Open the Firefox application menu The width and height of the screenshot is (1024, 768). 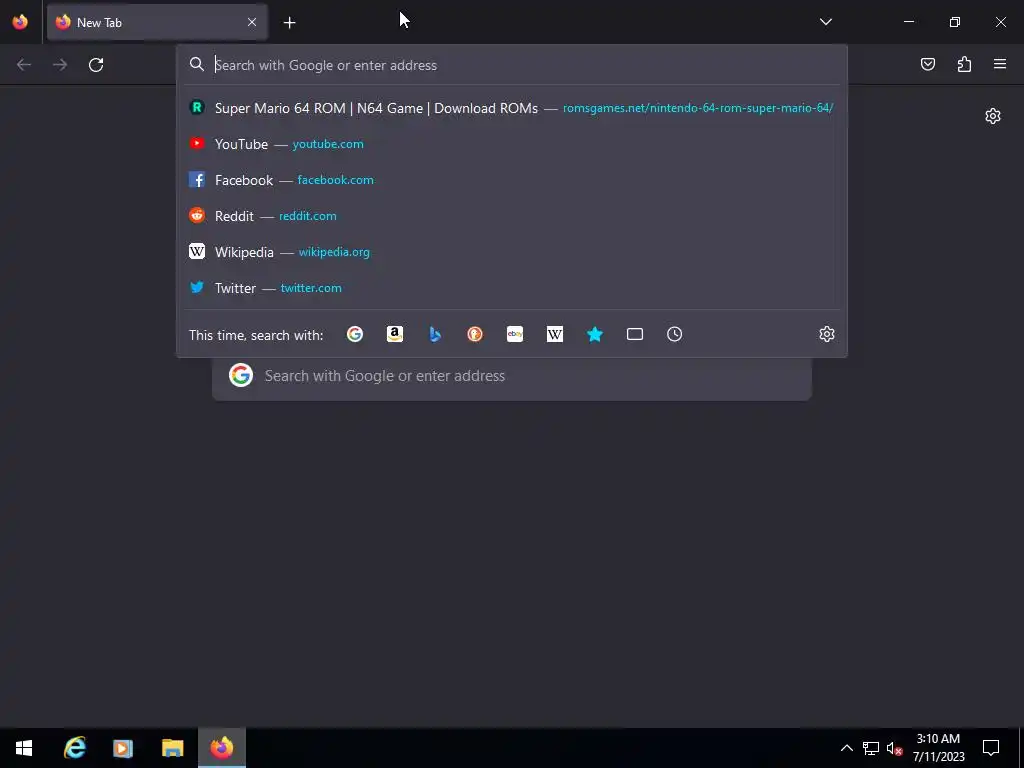pos(1000,64)
